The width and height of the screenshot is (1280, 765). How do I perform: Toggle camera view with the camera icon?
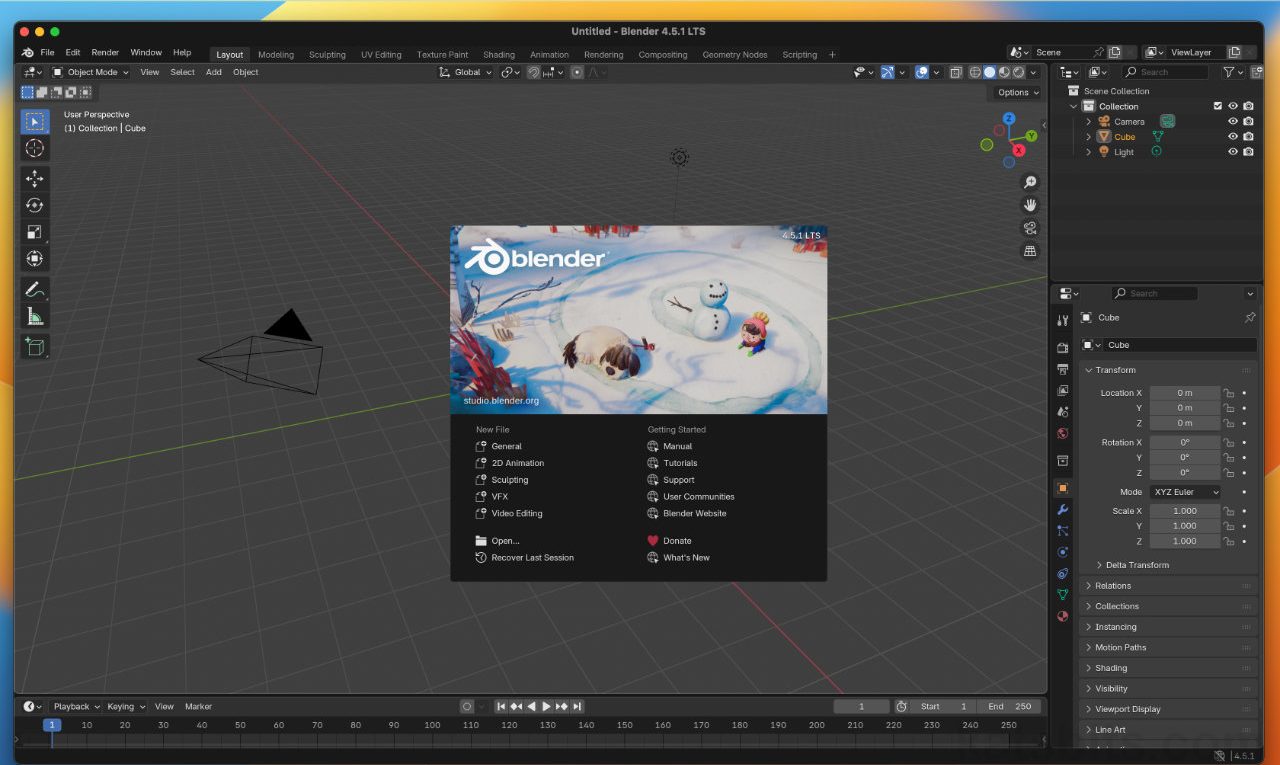point(1030,228)
